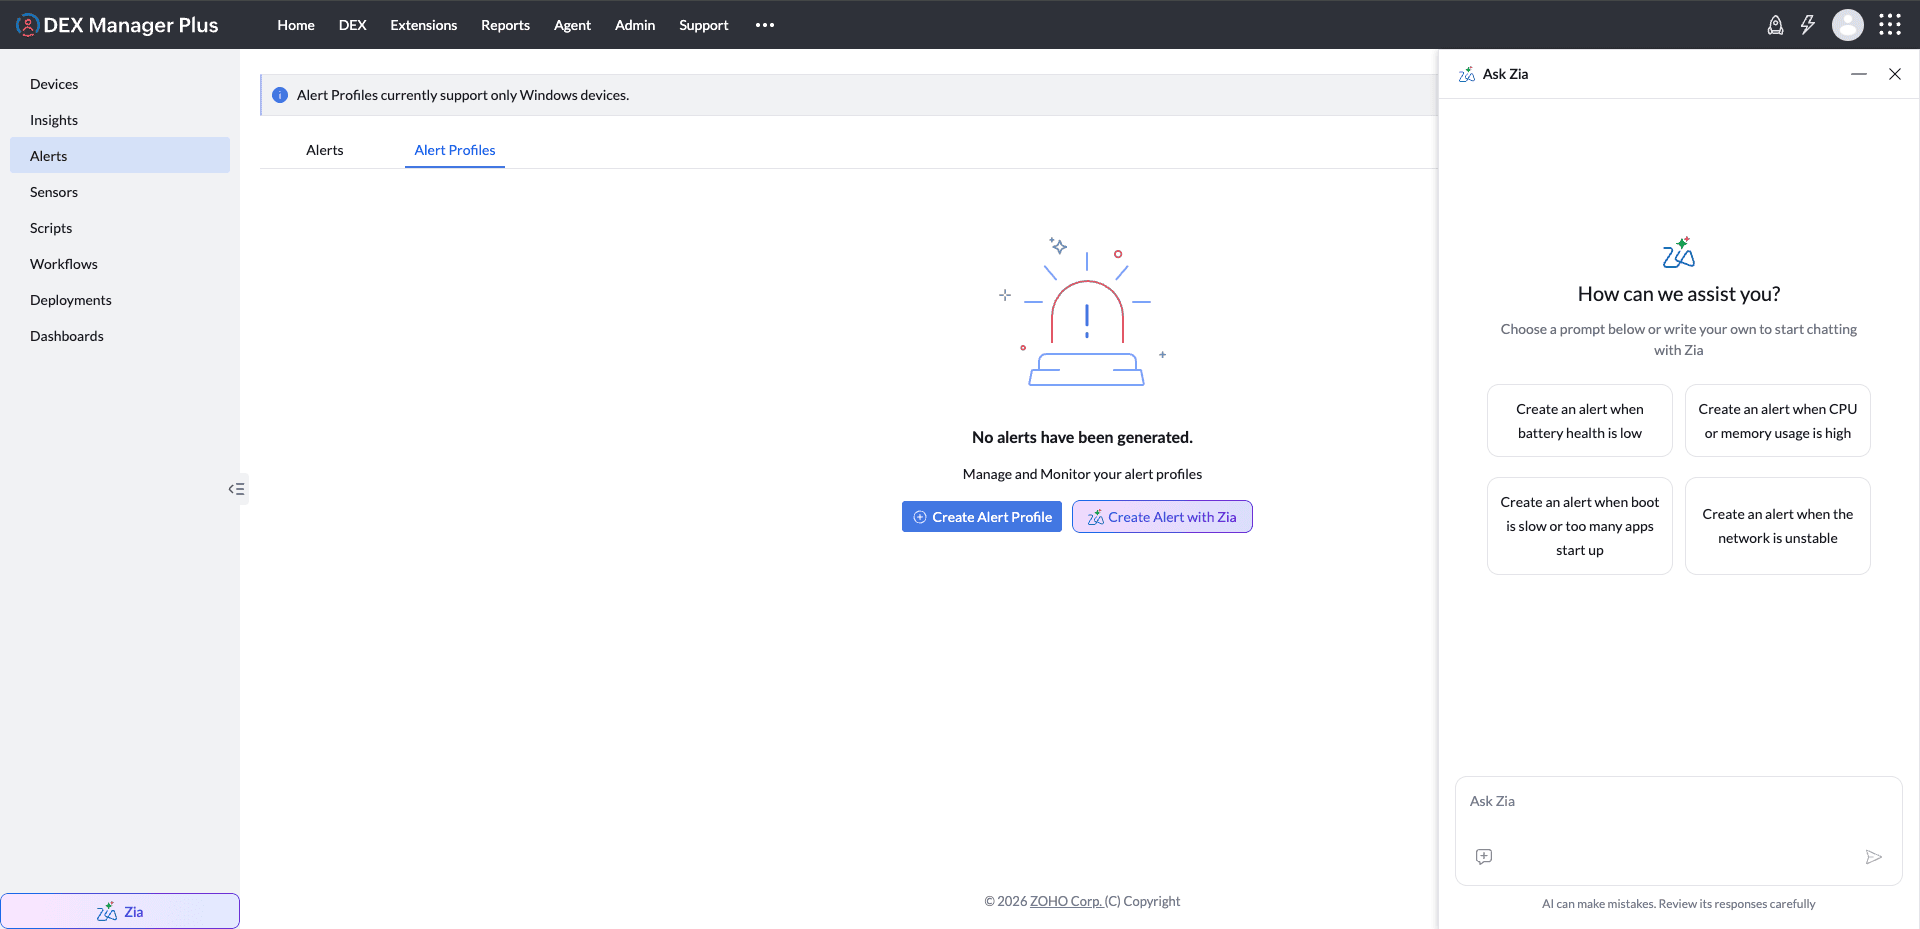Go to Devices in the sidebar
Image resolution: width=1920 pixels, height=929 pixels.
tap(120, 84)
